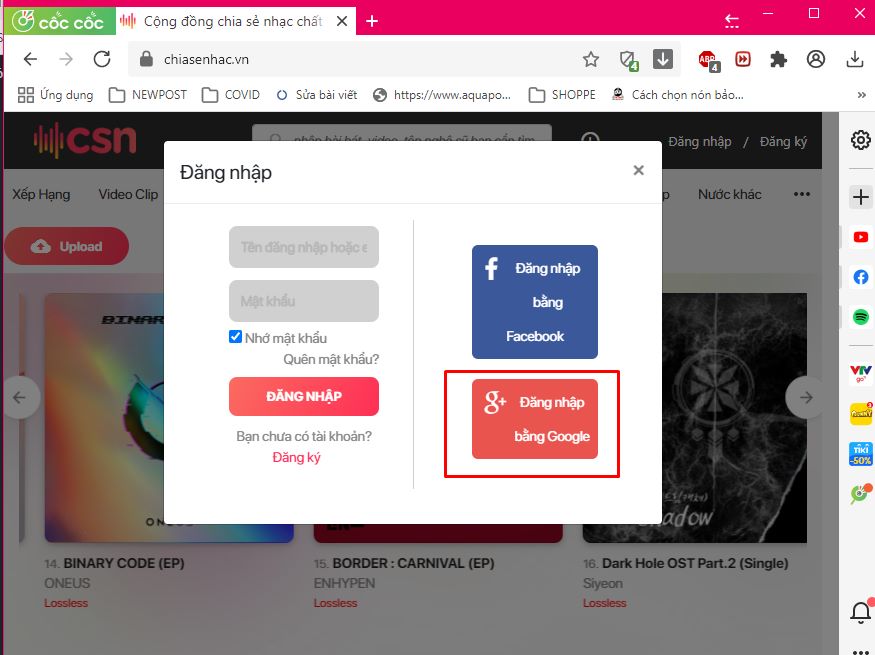Click Đăng ký link in site header

[x=783, y=142]
